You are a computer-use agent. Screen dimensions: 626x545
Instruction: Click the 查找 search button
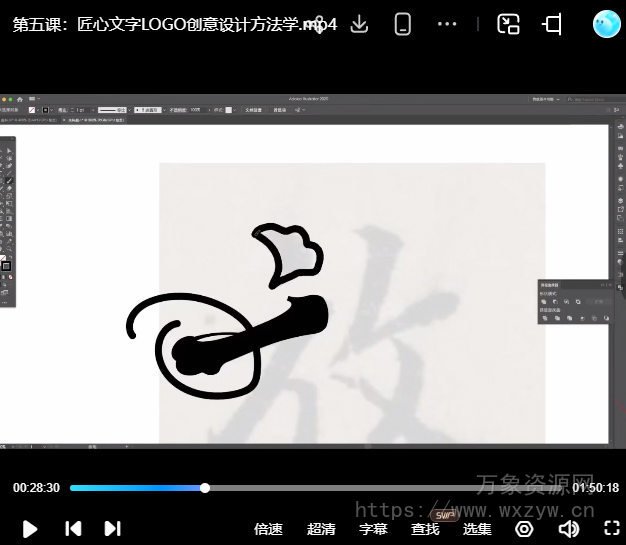[x=425, y=529]
